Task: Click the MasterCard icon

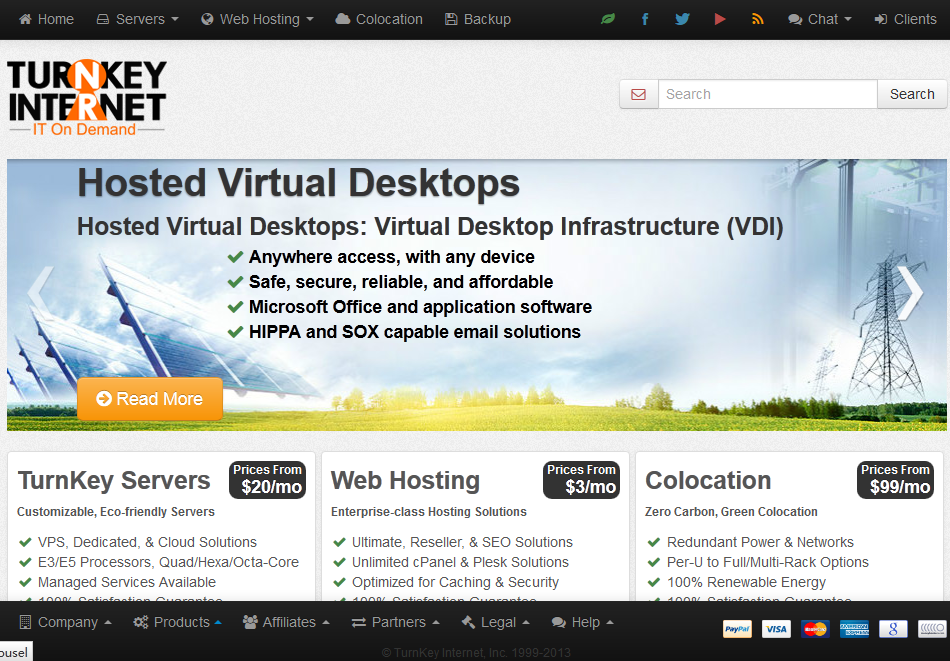Action: [x=815, y=629]
